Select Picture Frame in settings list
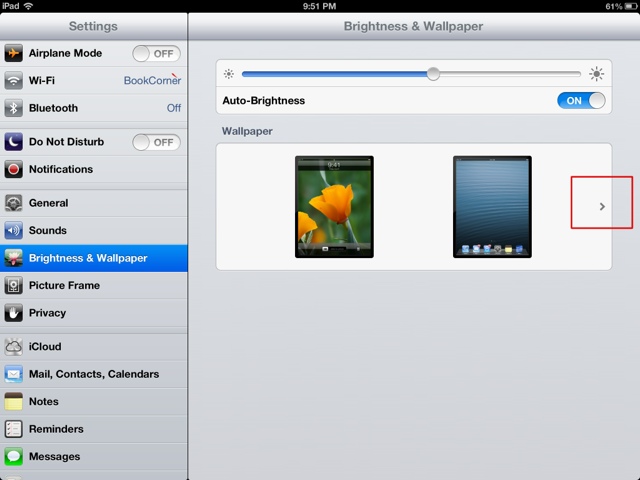 [94, 285]
